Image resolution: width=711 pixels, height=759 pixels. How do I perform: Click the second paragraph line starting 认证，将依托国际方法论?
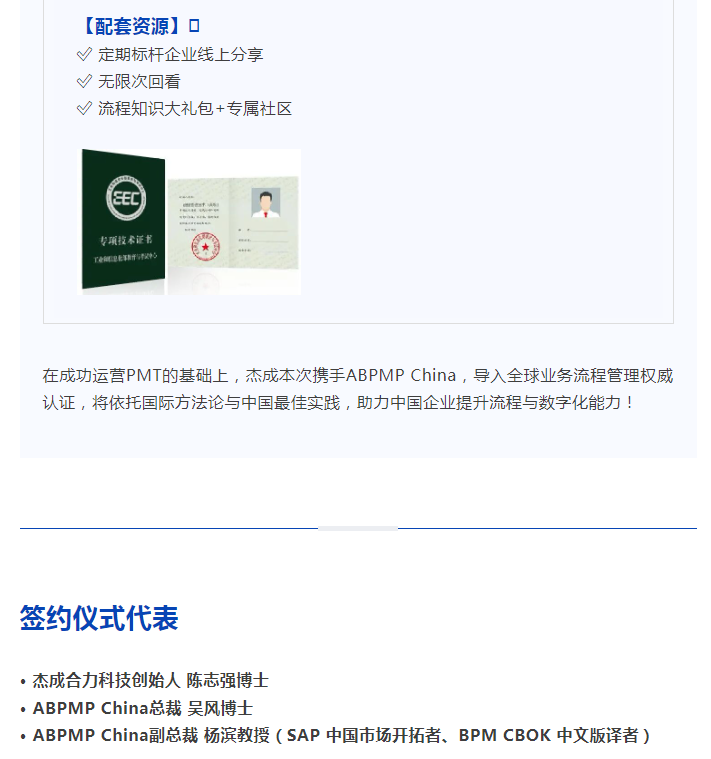point(337,402)
